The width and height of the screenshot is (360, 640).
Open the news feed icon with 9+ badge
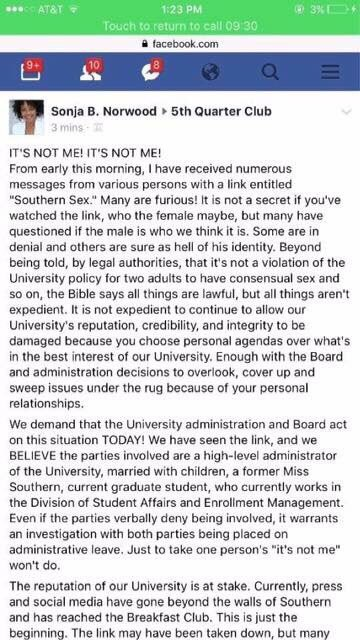coord(31,71)
